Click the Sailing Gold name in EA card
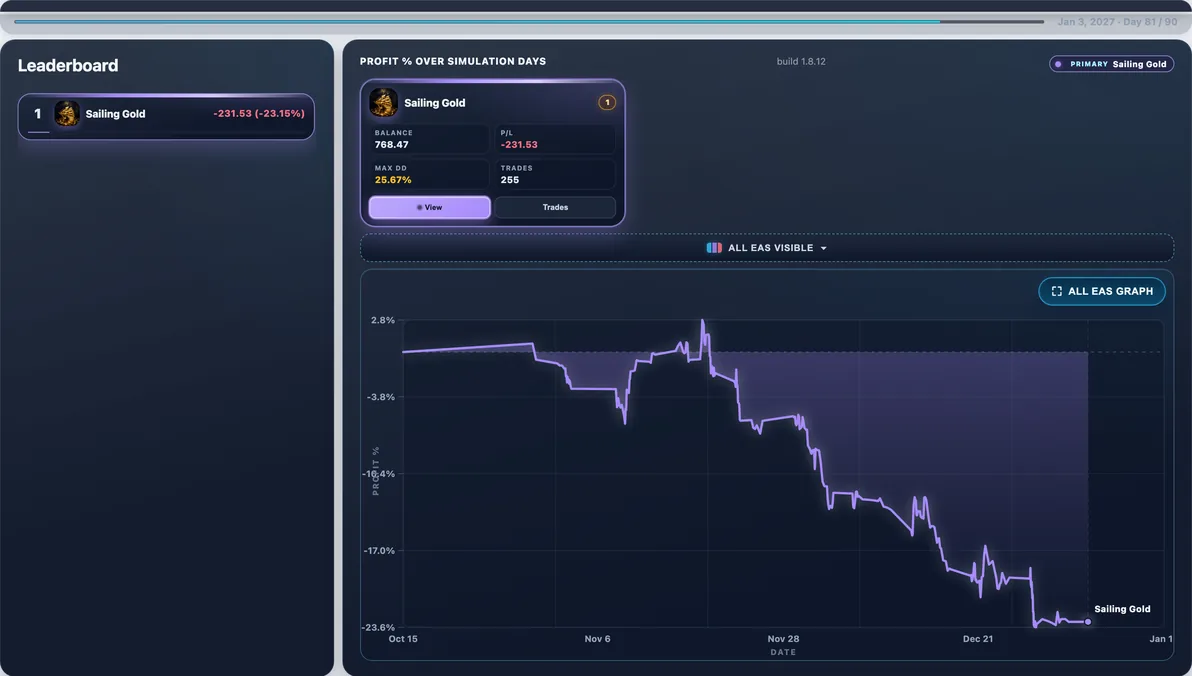This screenshot has width=1192, height=676. click(x=435, y=103)
